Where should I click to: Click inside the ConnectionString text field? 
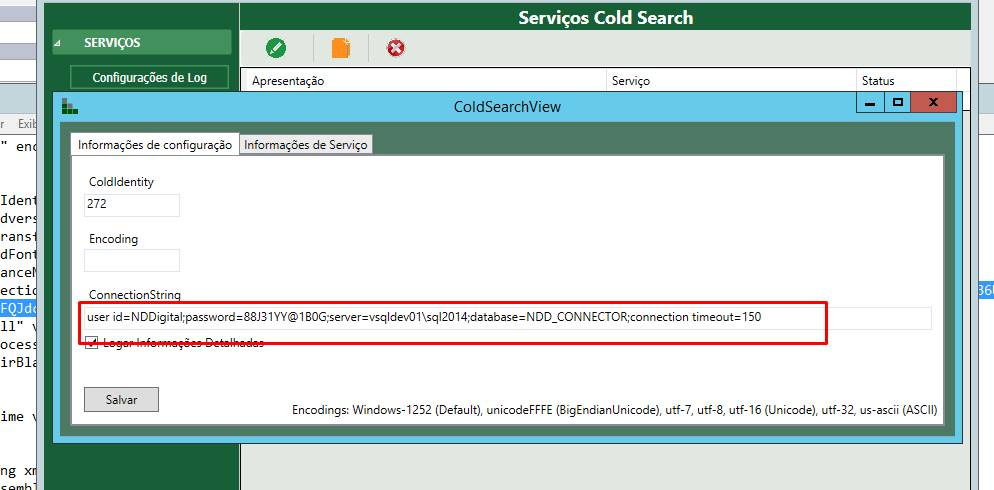pos(508,318)
